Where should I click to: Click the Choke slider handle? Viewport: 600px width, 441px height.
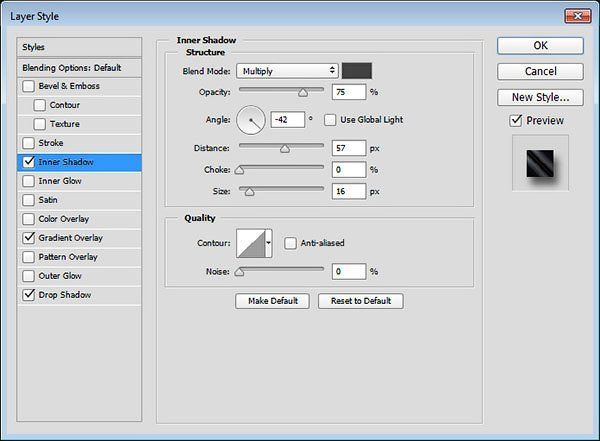[x=239, y=170]
